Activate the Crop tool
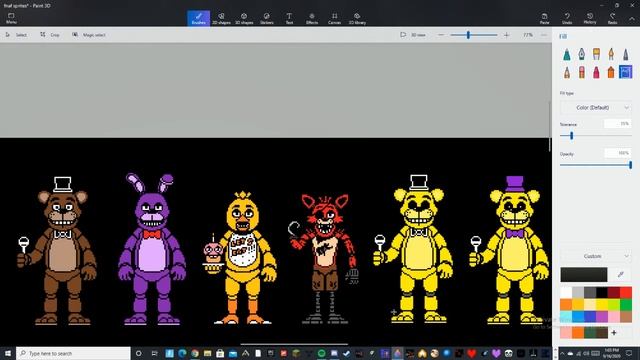640x360 pixels. (x=50, y=35)
